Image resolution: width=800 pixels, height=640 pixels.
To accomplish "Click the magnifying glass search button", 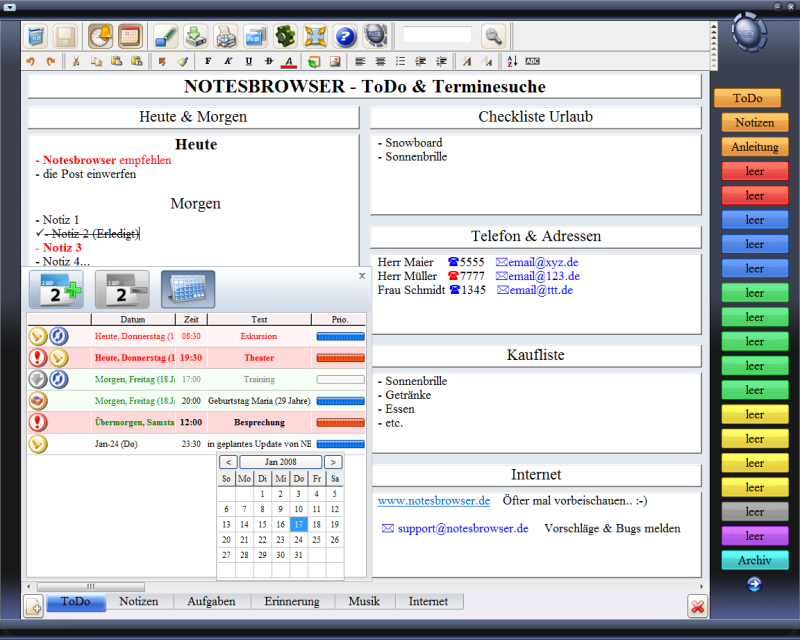I will (493, 37).
